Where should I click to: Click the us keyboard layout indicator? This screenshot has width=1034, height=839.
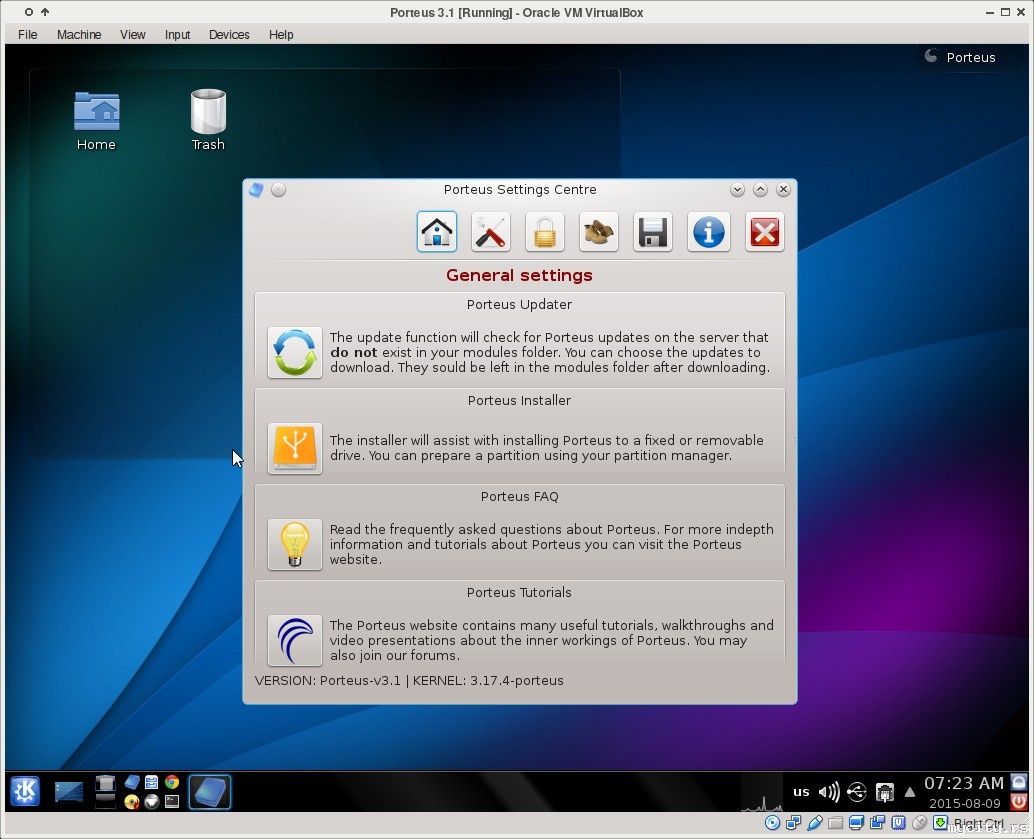pos(801,792)
